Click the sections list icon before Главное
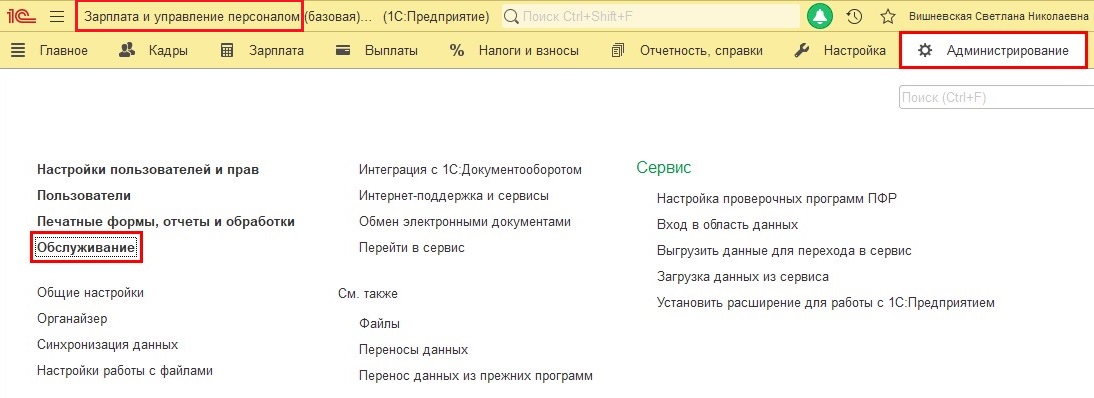1094x398 pixels. tap(18, 50)
